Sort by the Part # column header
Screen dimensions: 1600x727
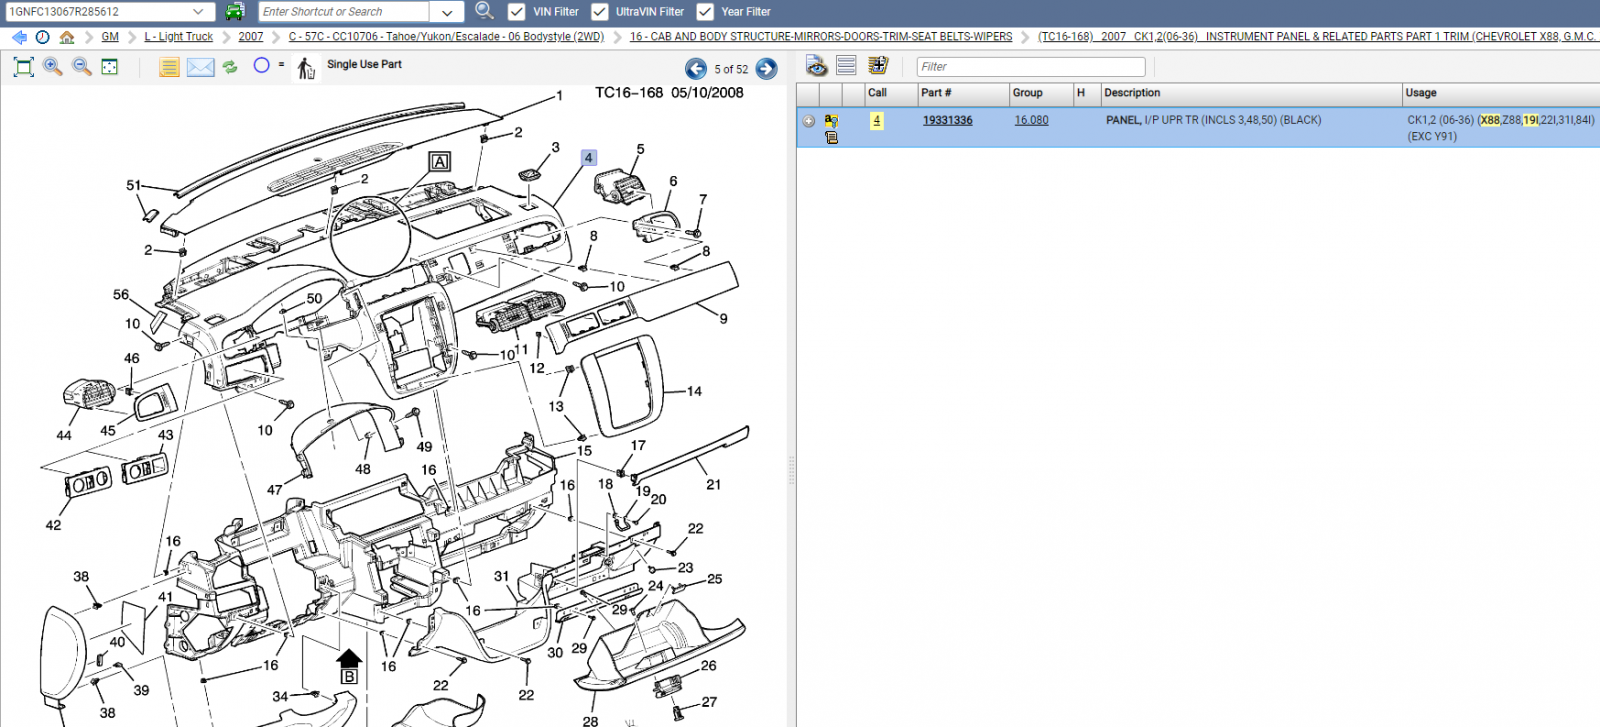click(x=964, y=93)
